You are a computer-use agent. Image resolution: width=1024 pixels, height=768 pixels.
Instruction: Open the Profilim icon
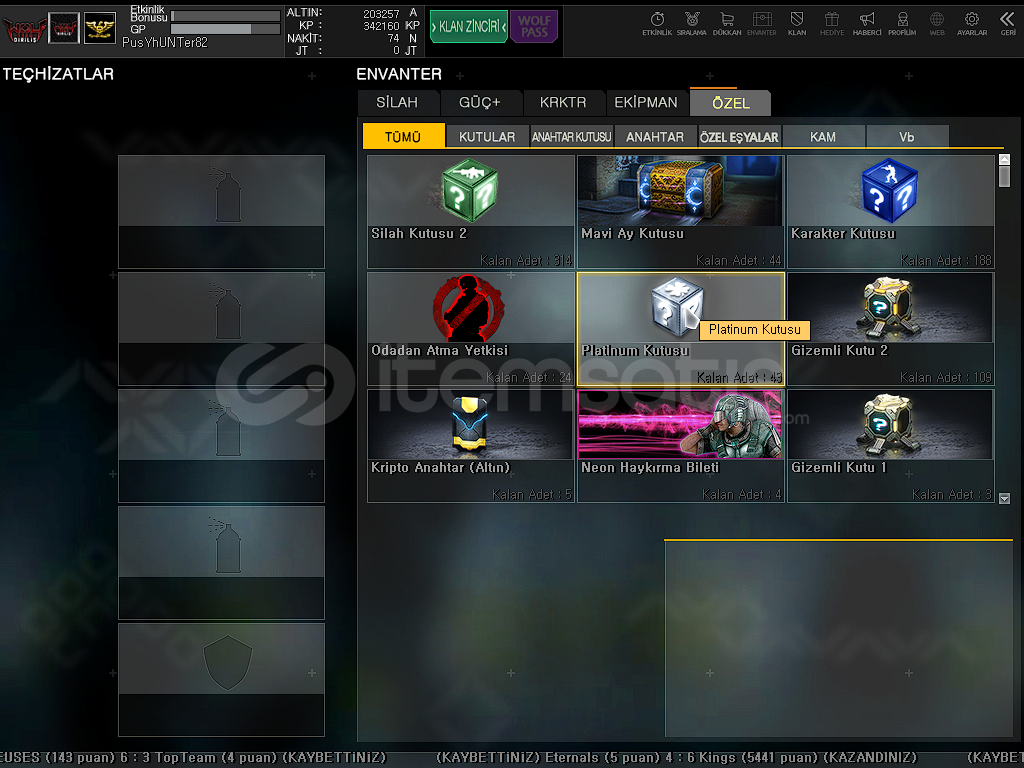point(902,24)
